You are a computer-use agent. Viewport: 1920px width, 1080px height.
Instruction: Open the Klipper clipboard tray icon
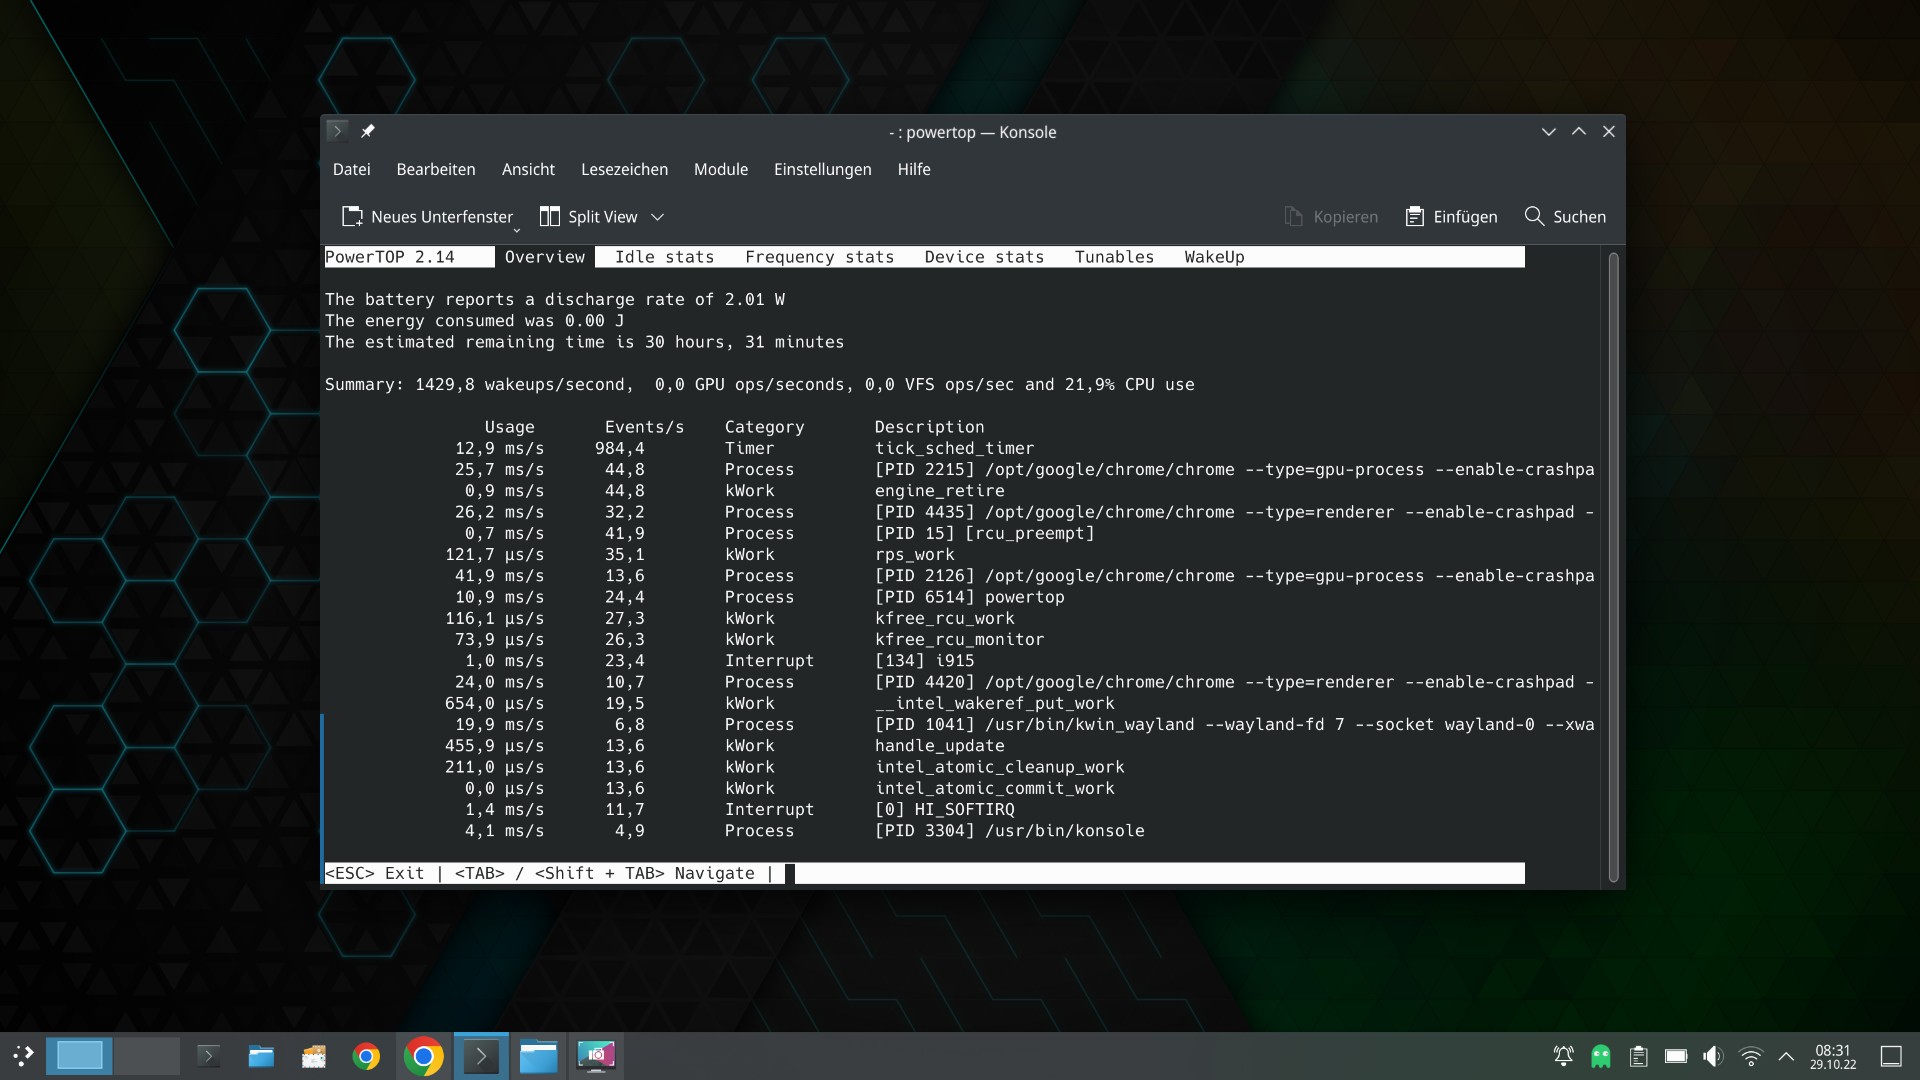(x=1637, y=1056)
